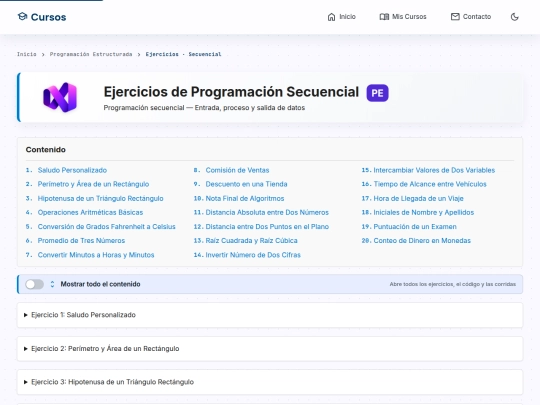The image size is (540, 405).
Task: Click the Cursos graduation cap logo icon
Action: pos(22,17)
